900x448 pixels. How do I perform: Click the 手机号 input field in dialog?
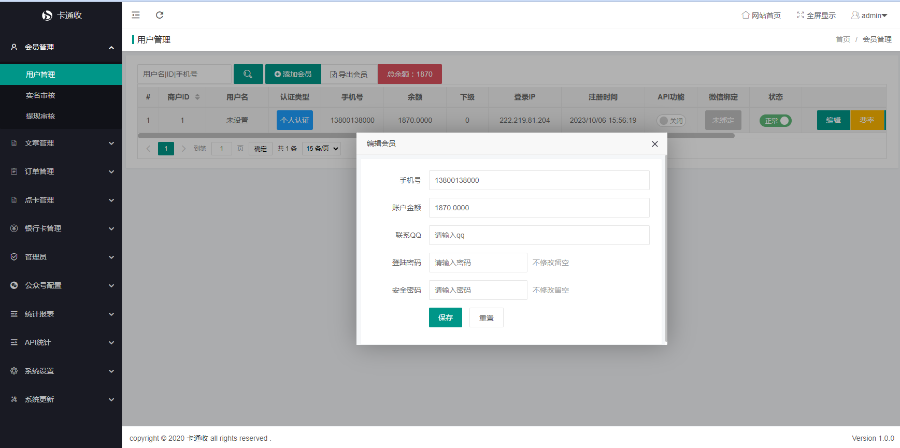[x=539, y=180]
